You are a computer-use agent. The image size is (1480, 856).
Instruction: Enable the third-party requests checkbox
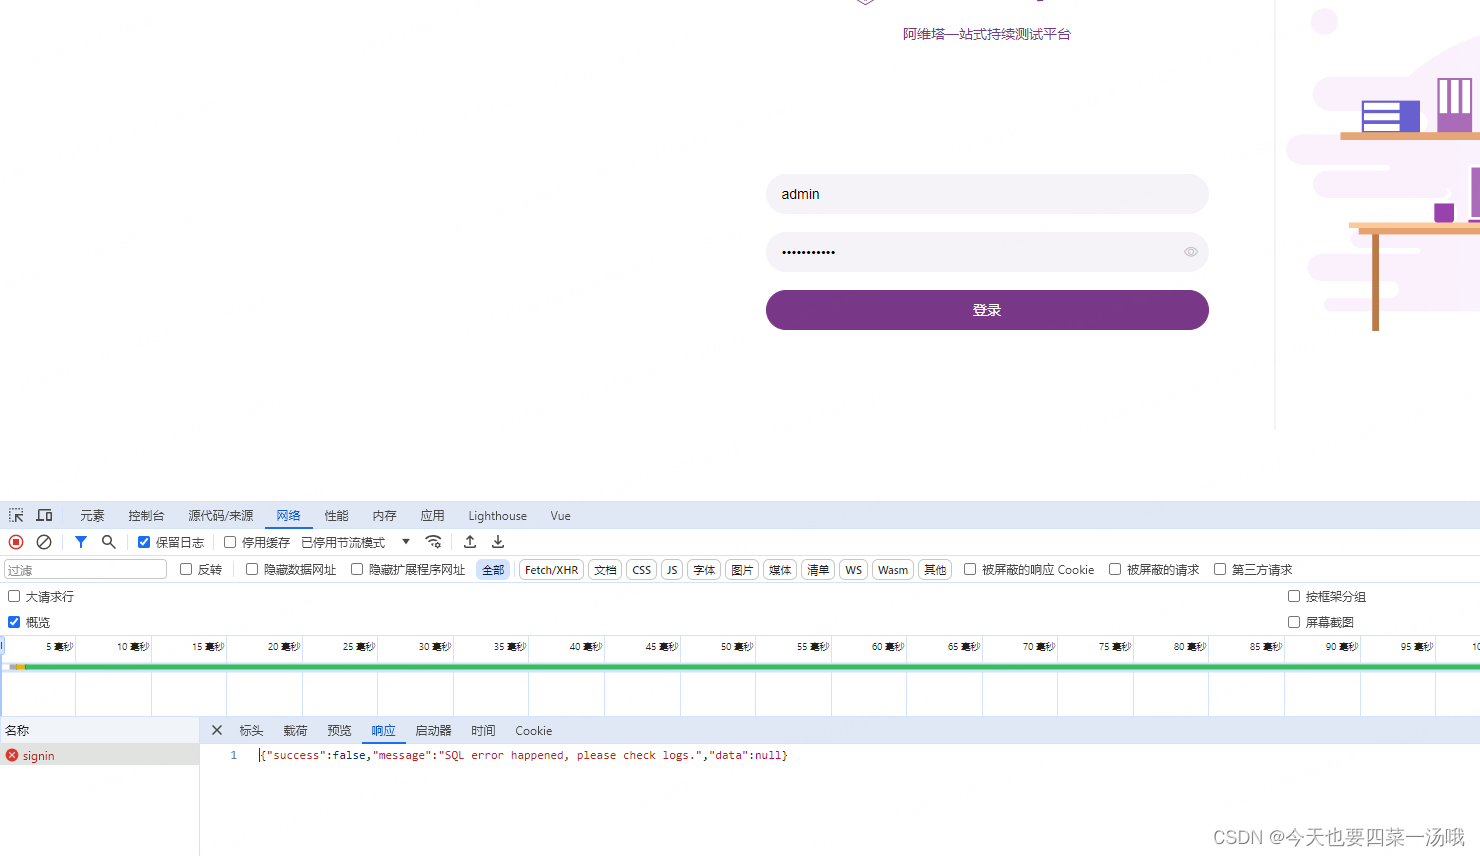click(x=1220, y=569)
